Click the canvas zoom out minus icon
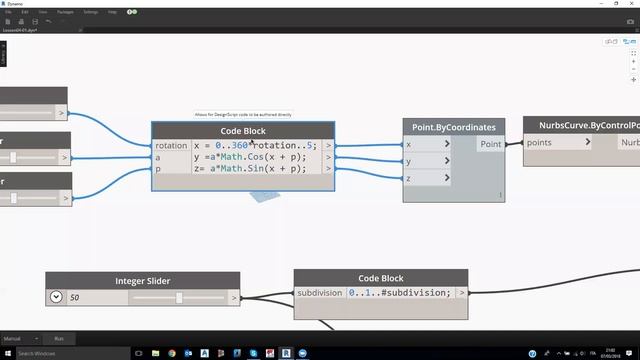The width and height of the screenshot is (640, 360). 633,69
